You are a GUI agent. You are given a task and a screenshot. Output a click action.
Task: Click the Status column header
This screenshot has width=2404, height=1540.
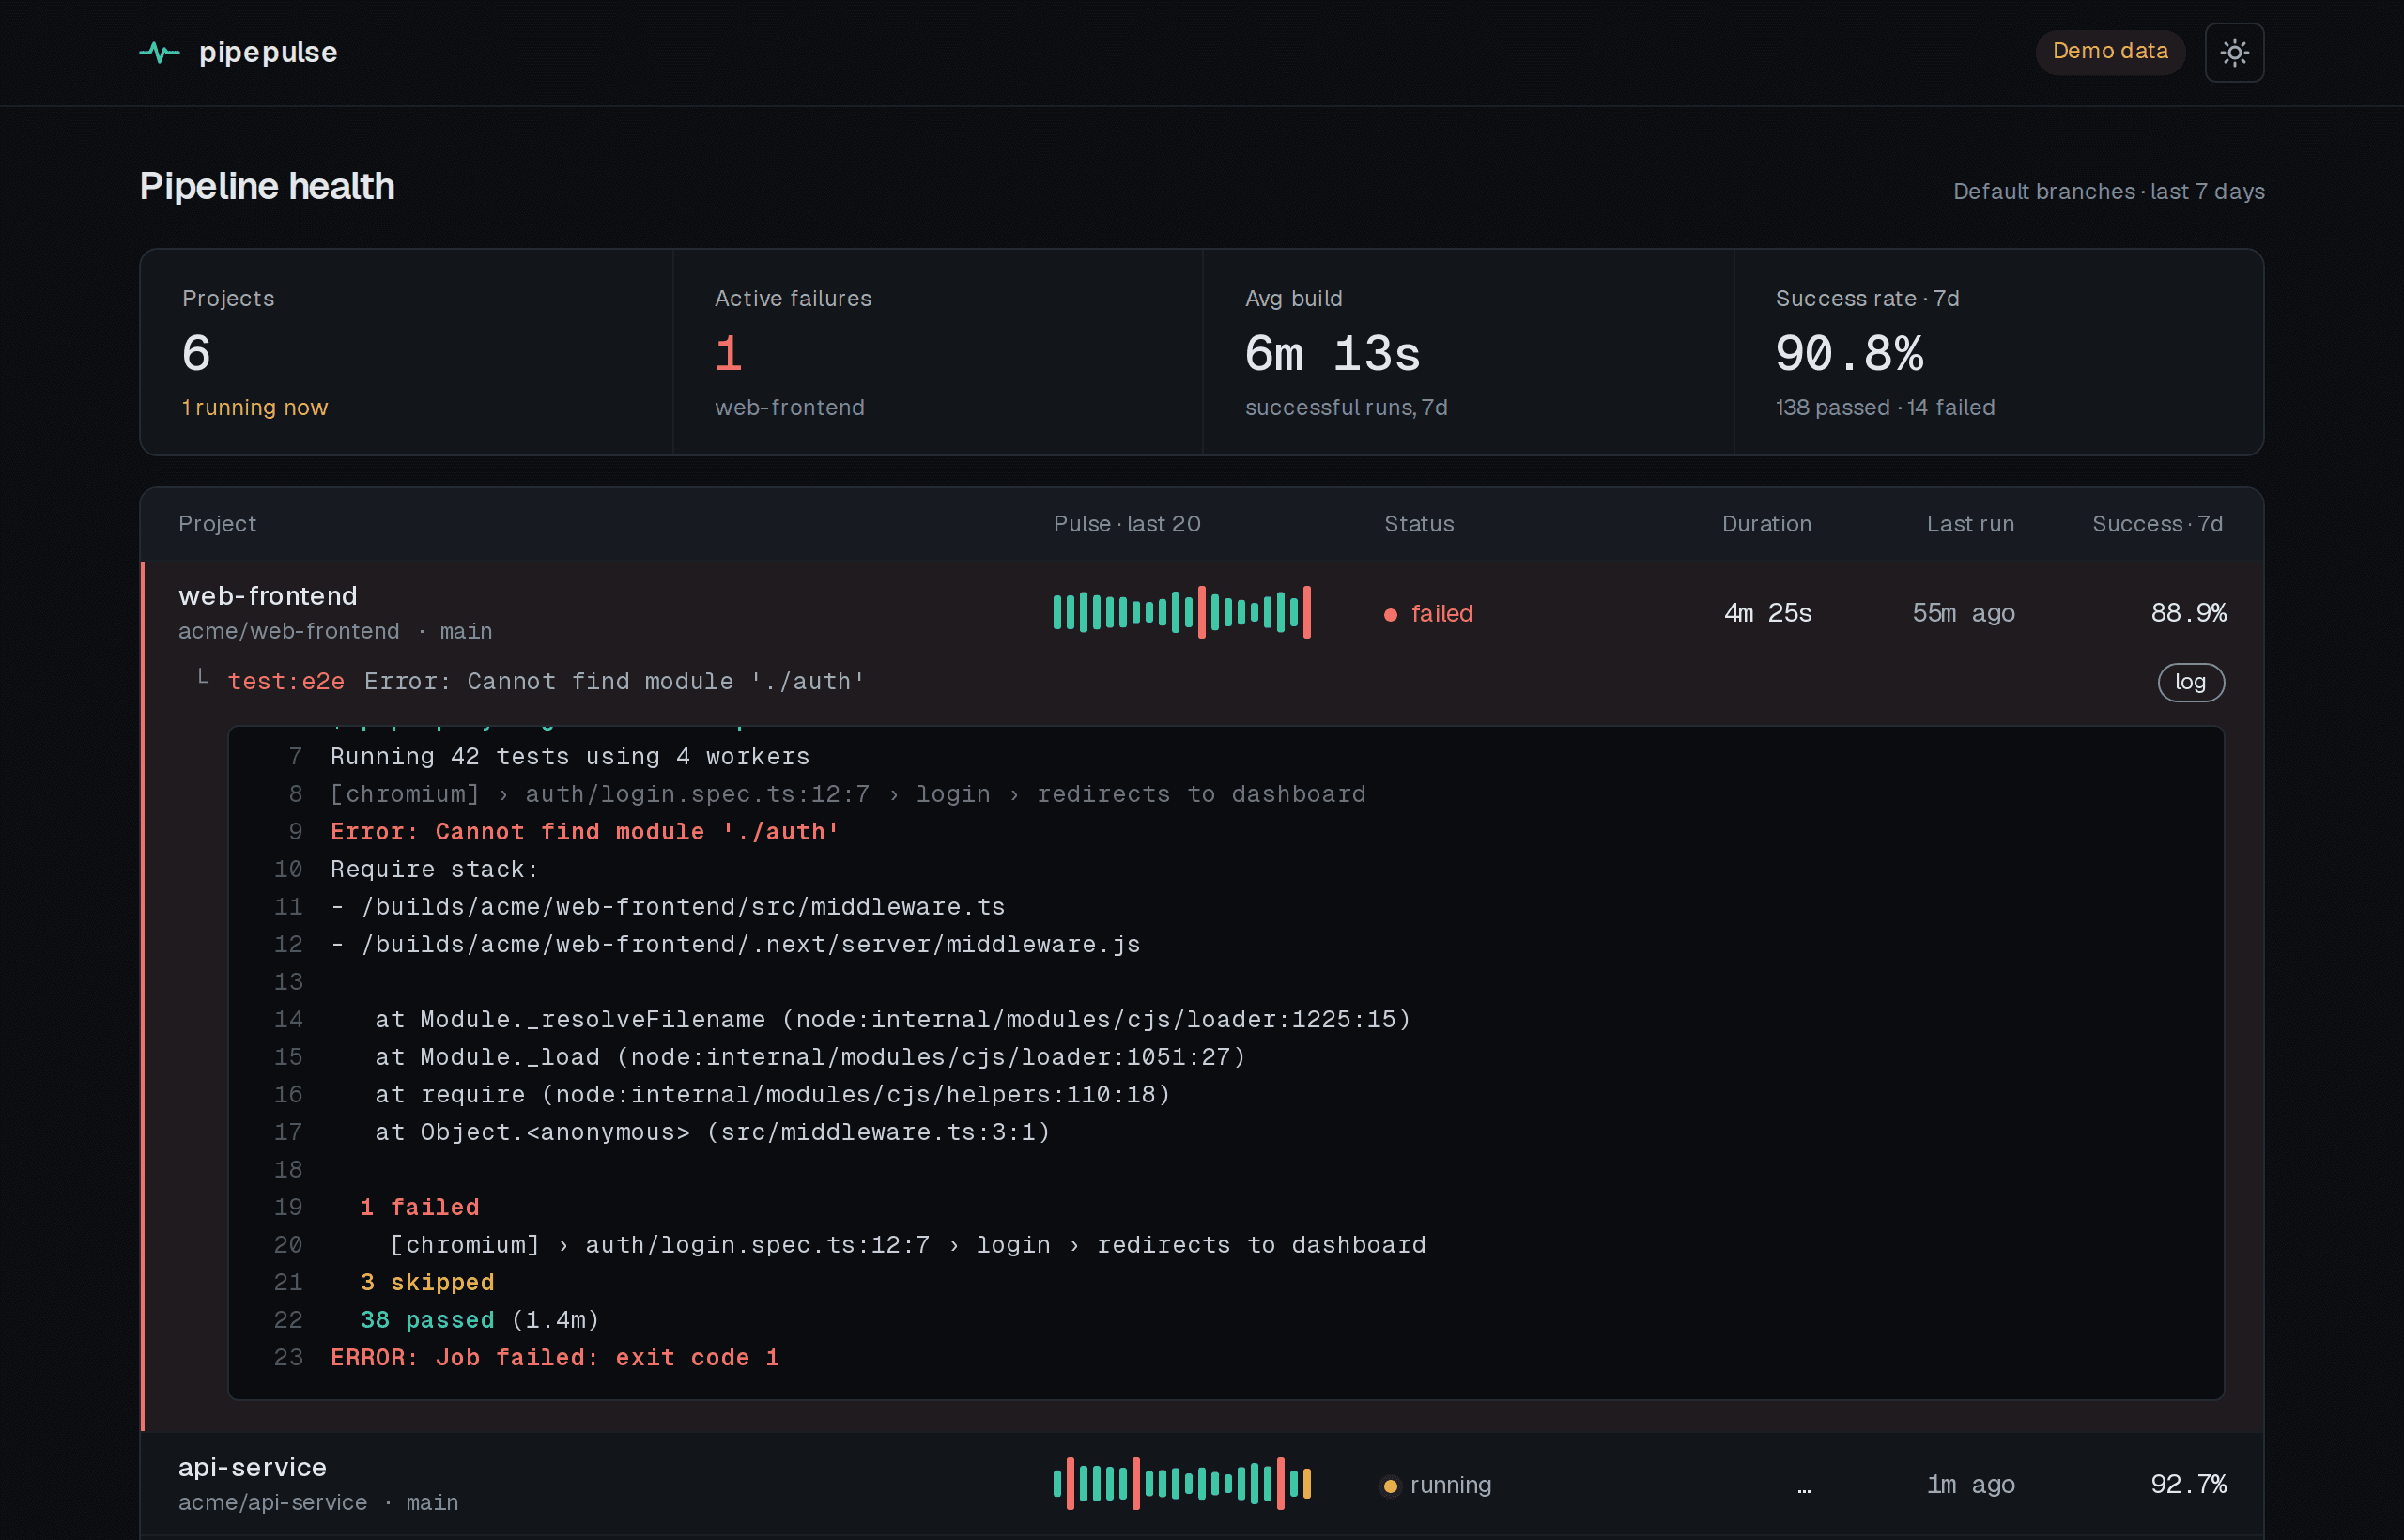[1419, 524]
